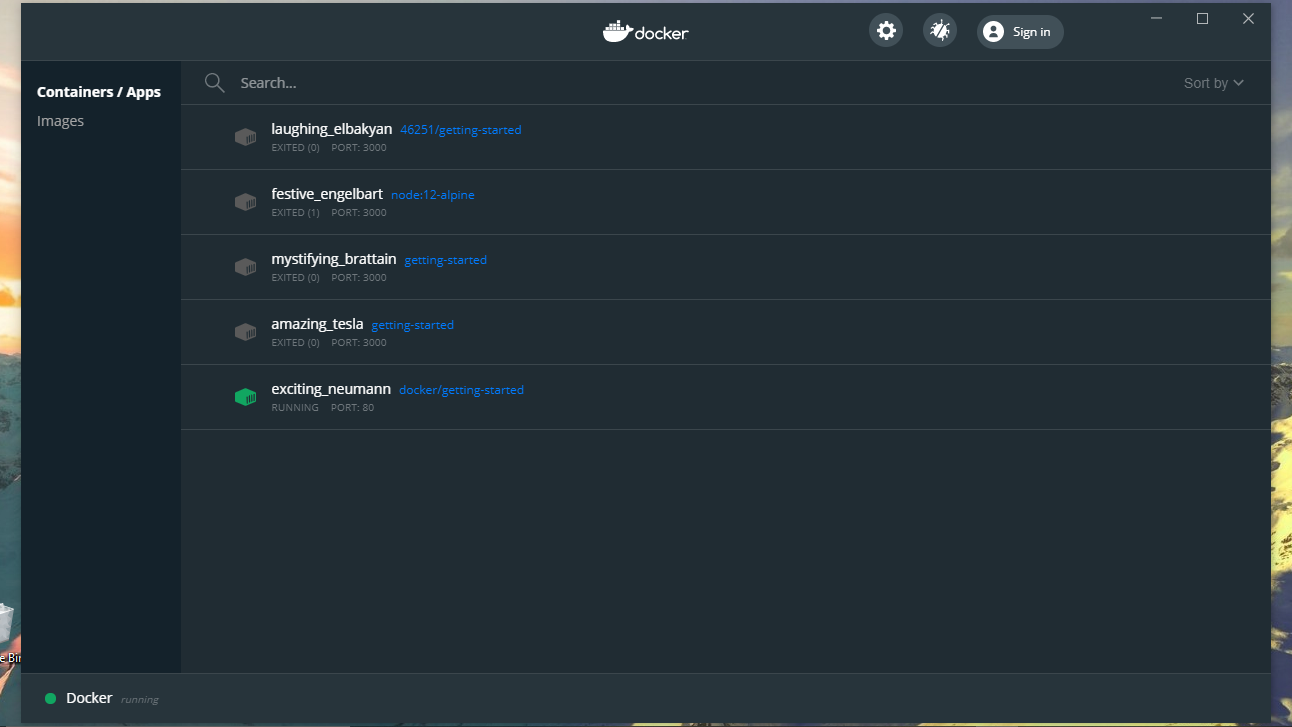Click the running status text at bottom

coord(140,700)
